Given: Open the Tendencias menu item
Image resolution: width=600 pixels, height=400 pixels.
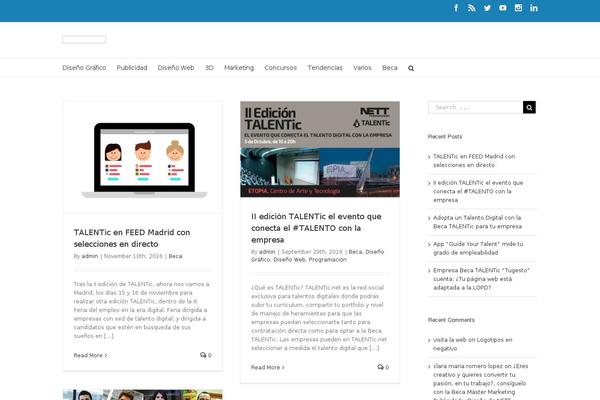Looking at the screenshot, I should [325, 68].
